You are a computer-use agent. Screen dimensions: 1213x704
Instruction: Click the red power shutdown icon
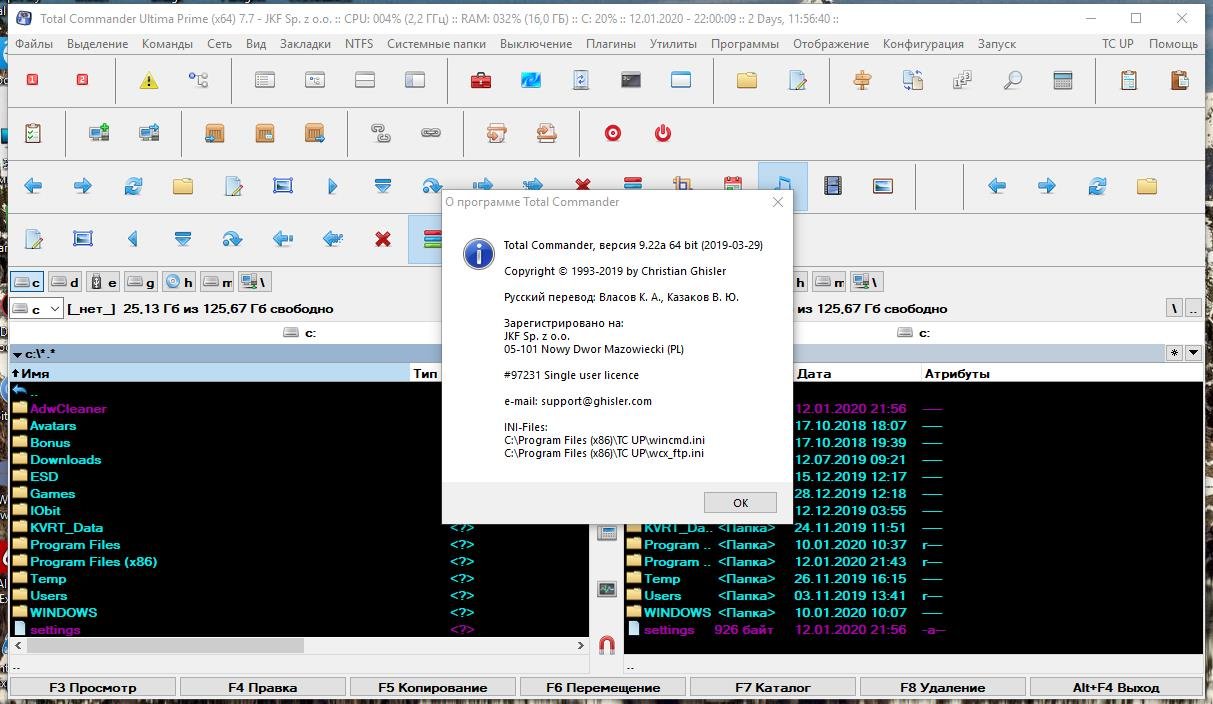[663, 133]
